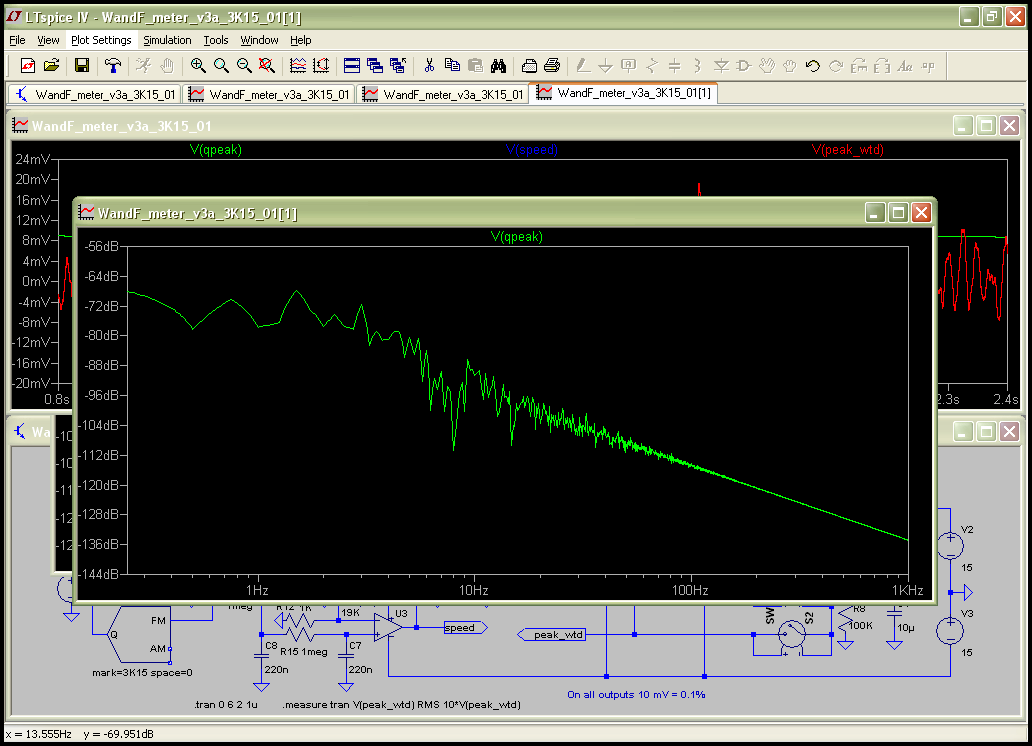
Task: Open Control Panel hammer icon
Action: pyautogui.click(x=113, y=66)
